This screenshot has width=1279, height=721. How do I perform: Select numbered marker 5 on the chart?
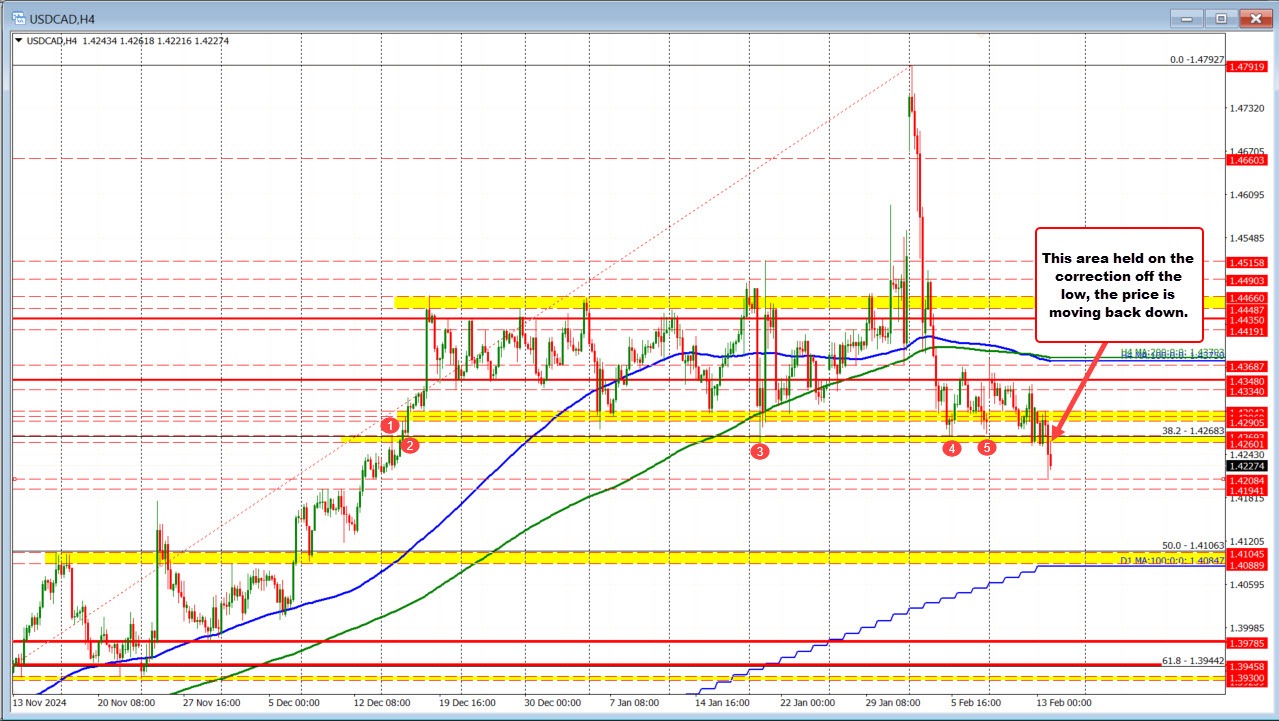coord(987,449)
